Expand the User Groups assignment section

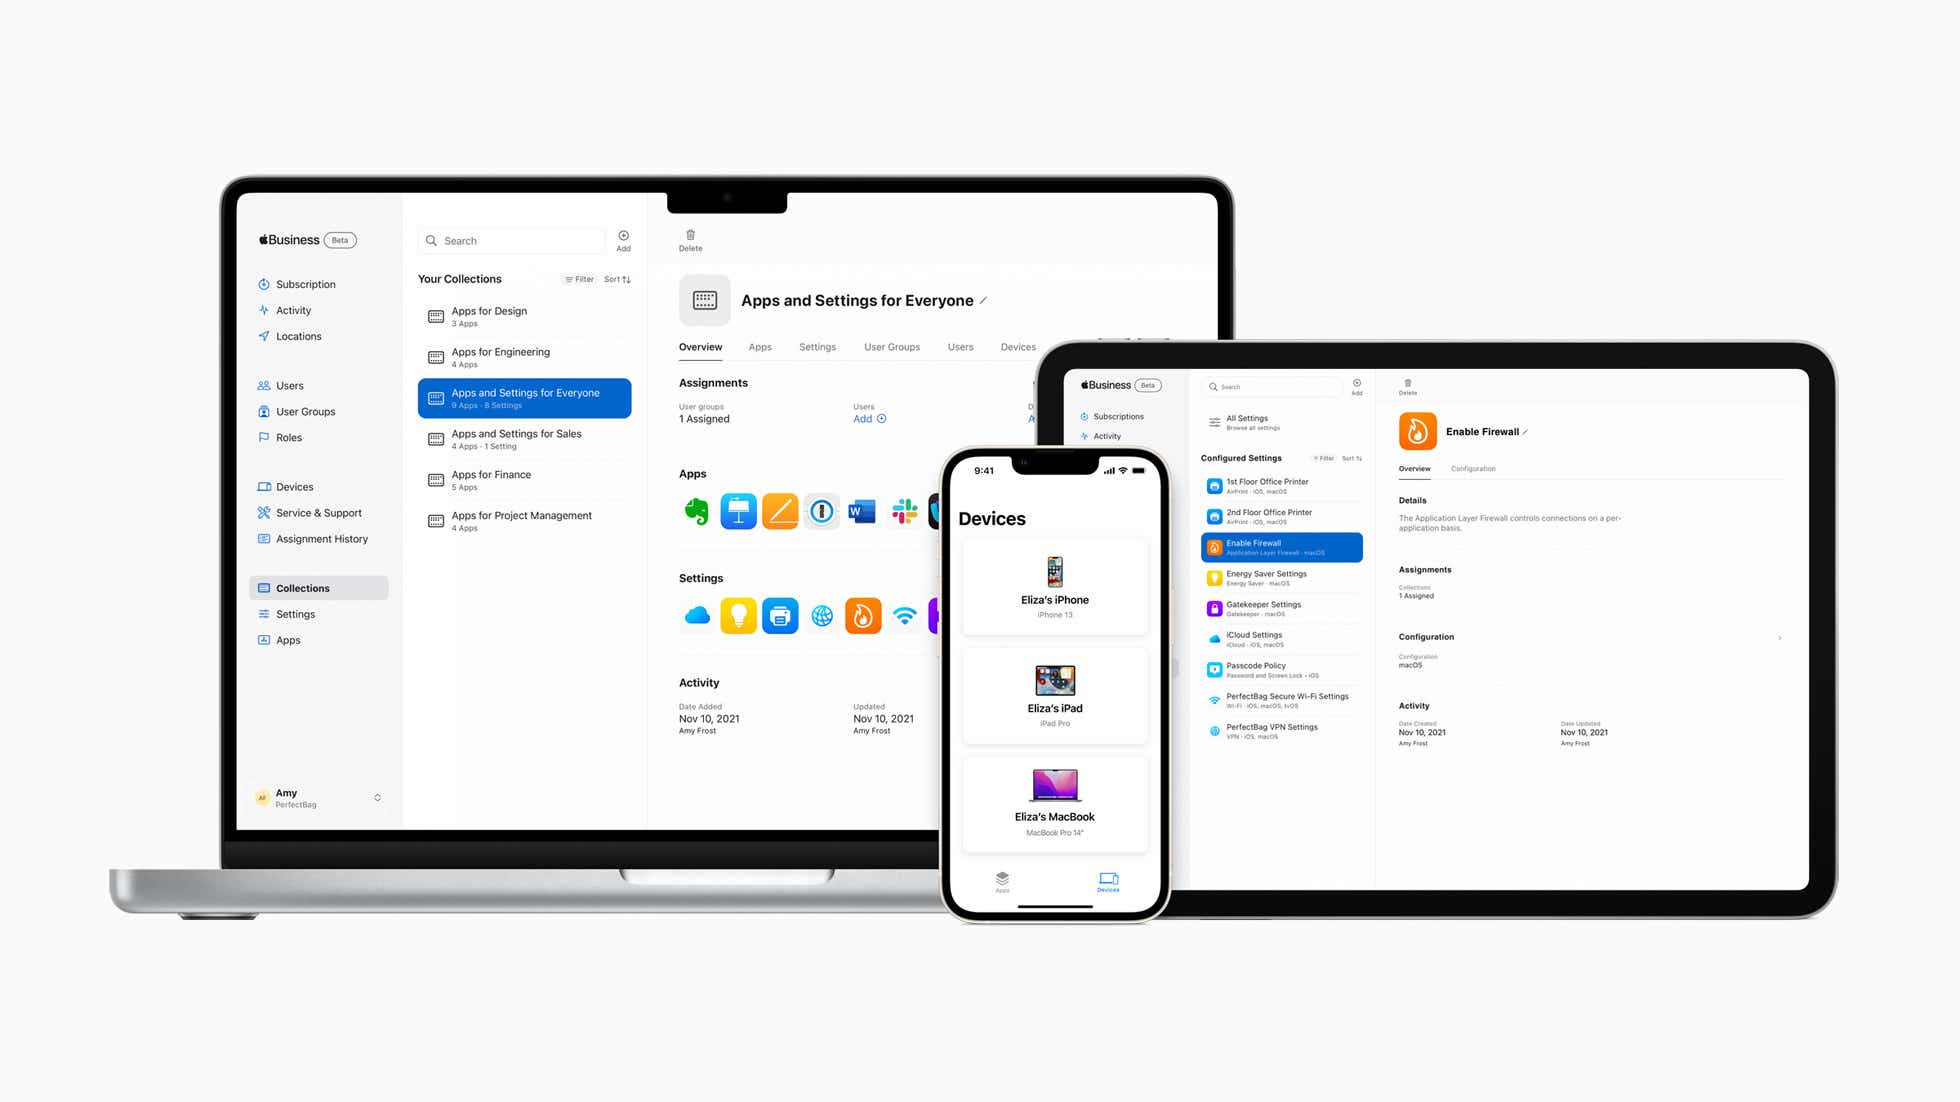click(x=703, y=418)
